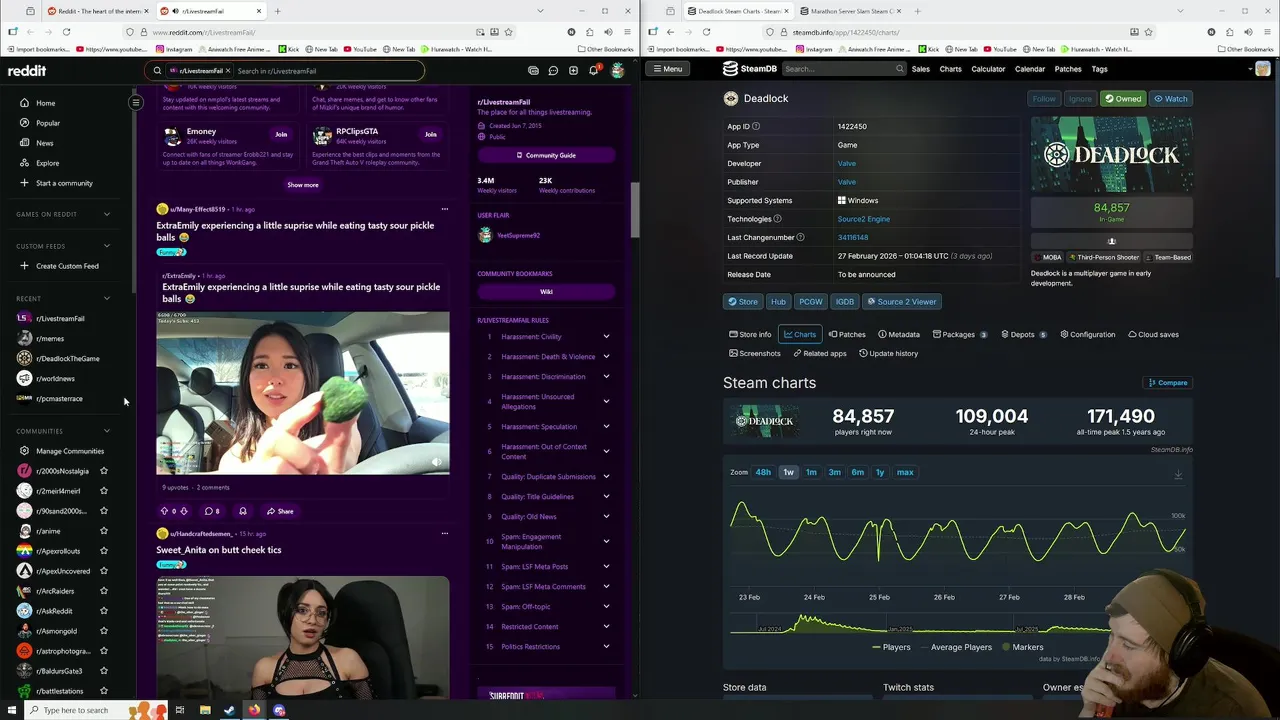Expand rule Politics Restrictions
This screenshot has height=720, width=1280.
[606, 647]
